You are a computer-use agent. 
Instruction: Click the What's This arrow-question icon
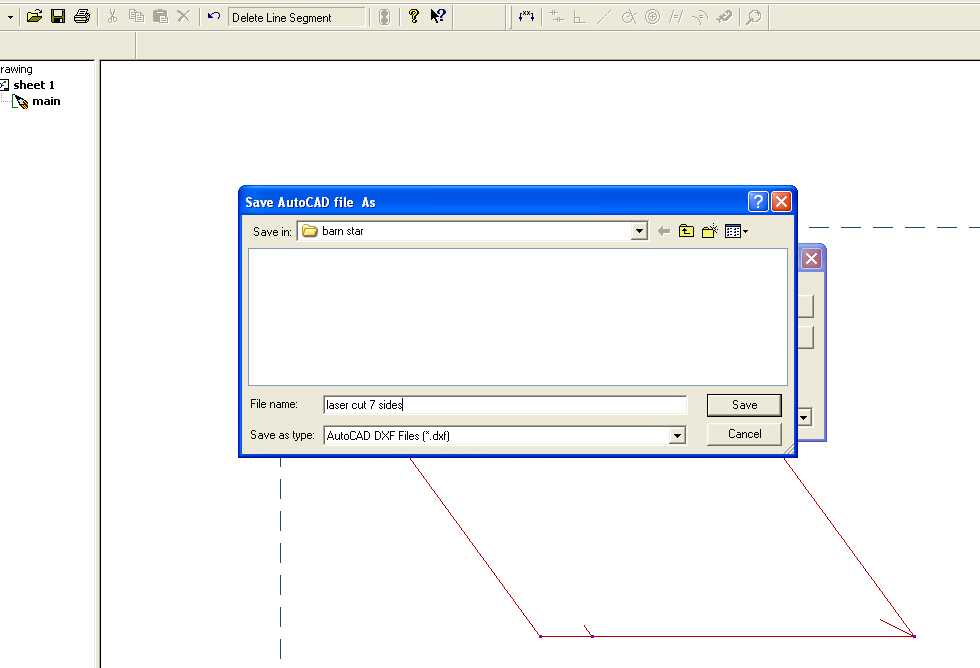(438, 16)
